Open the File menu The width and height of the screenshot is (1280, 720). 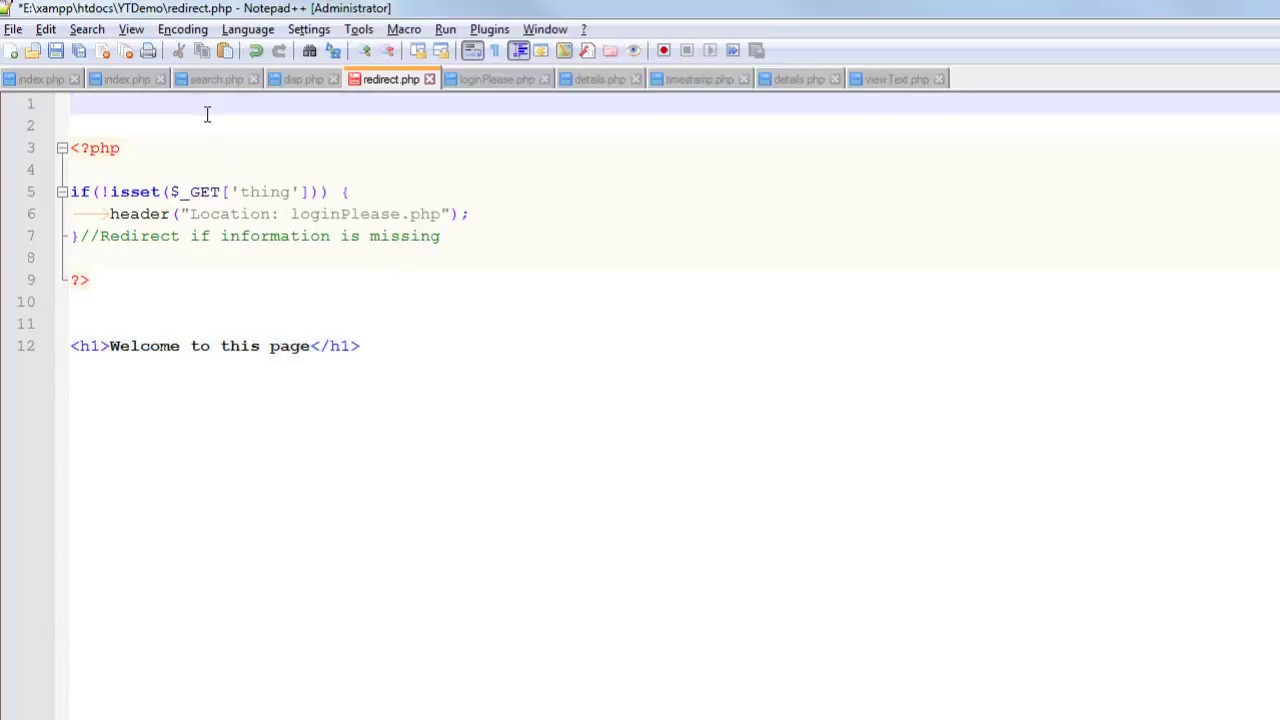point(13,29)
